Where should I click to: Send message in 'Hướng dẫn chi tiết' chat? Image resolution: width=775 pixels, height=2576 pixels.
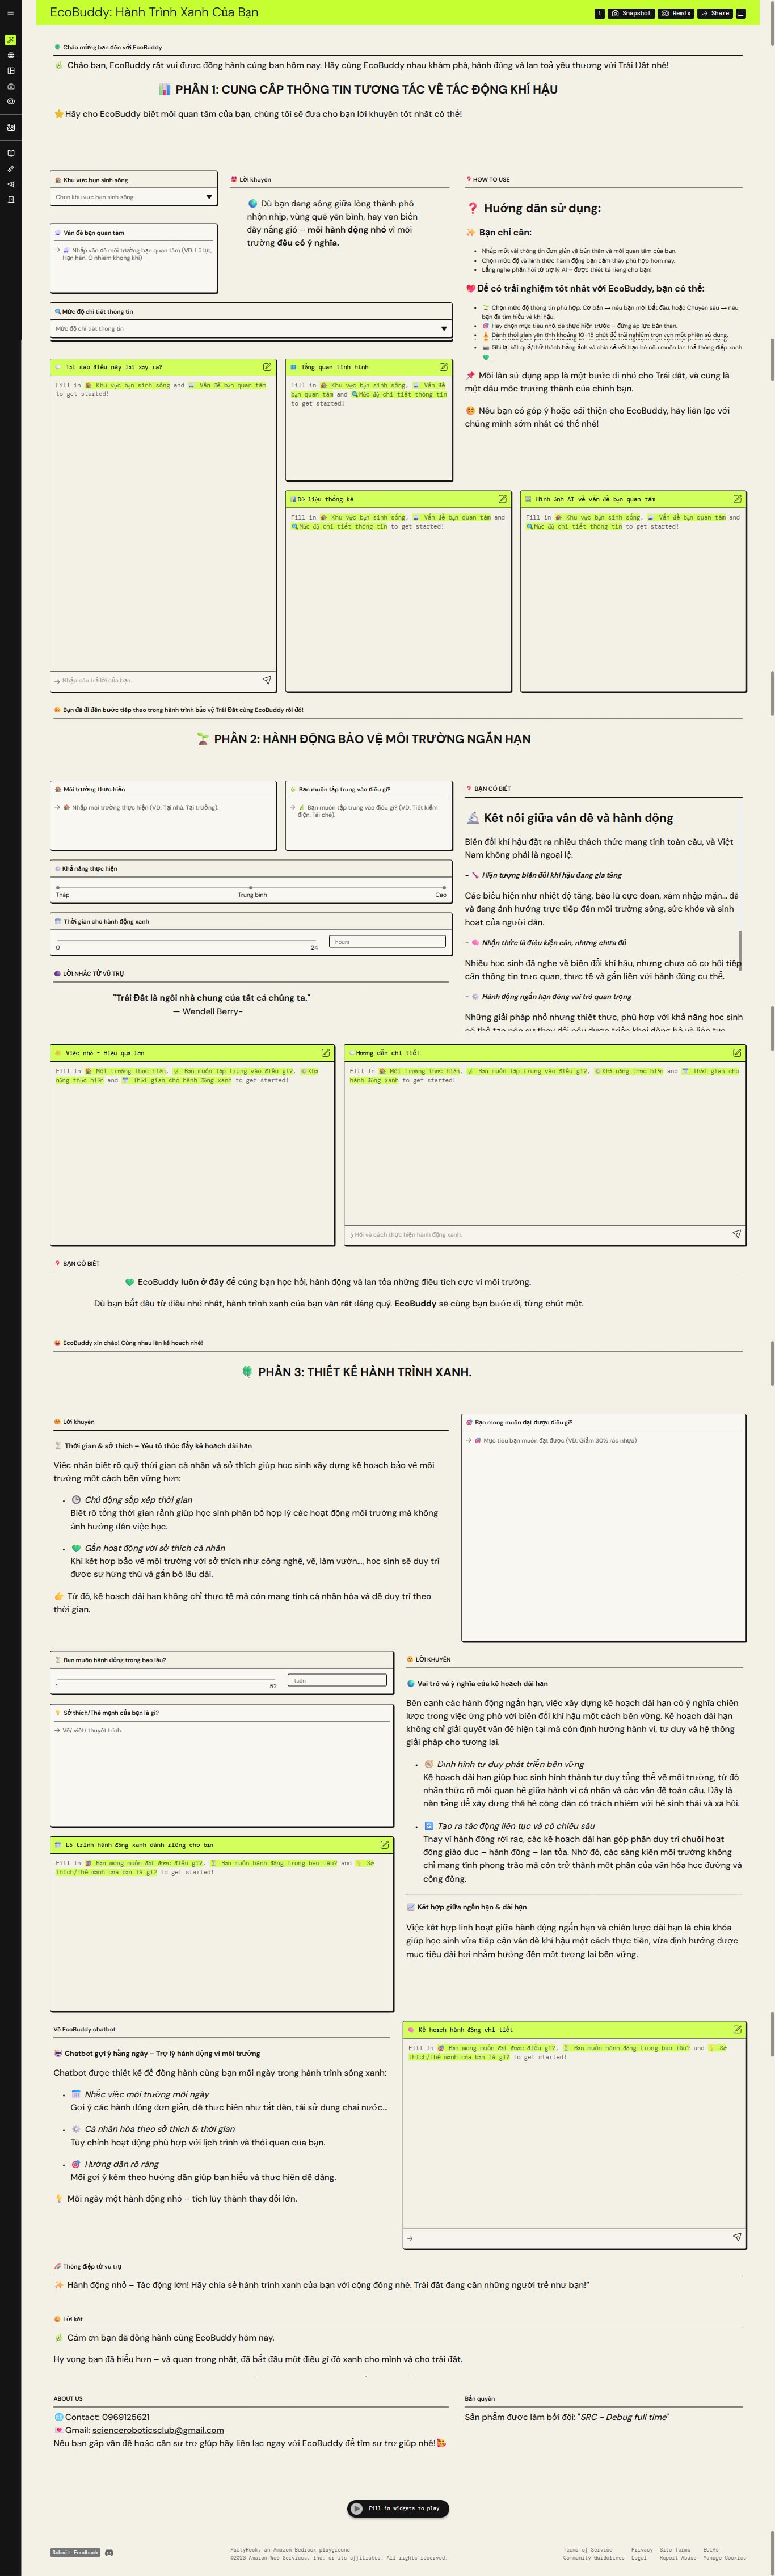tap(737, 1234)
